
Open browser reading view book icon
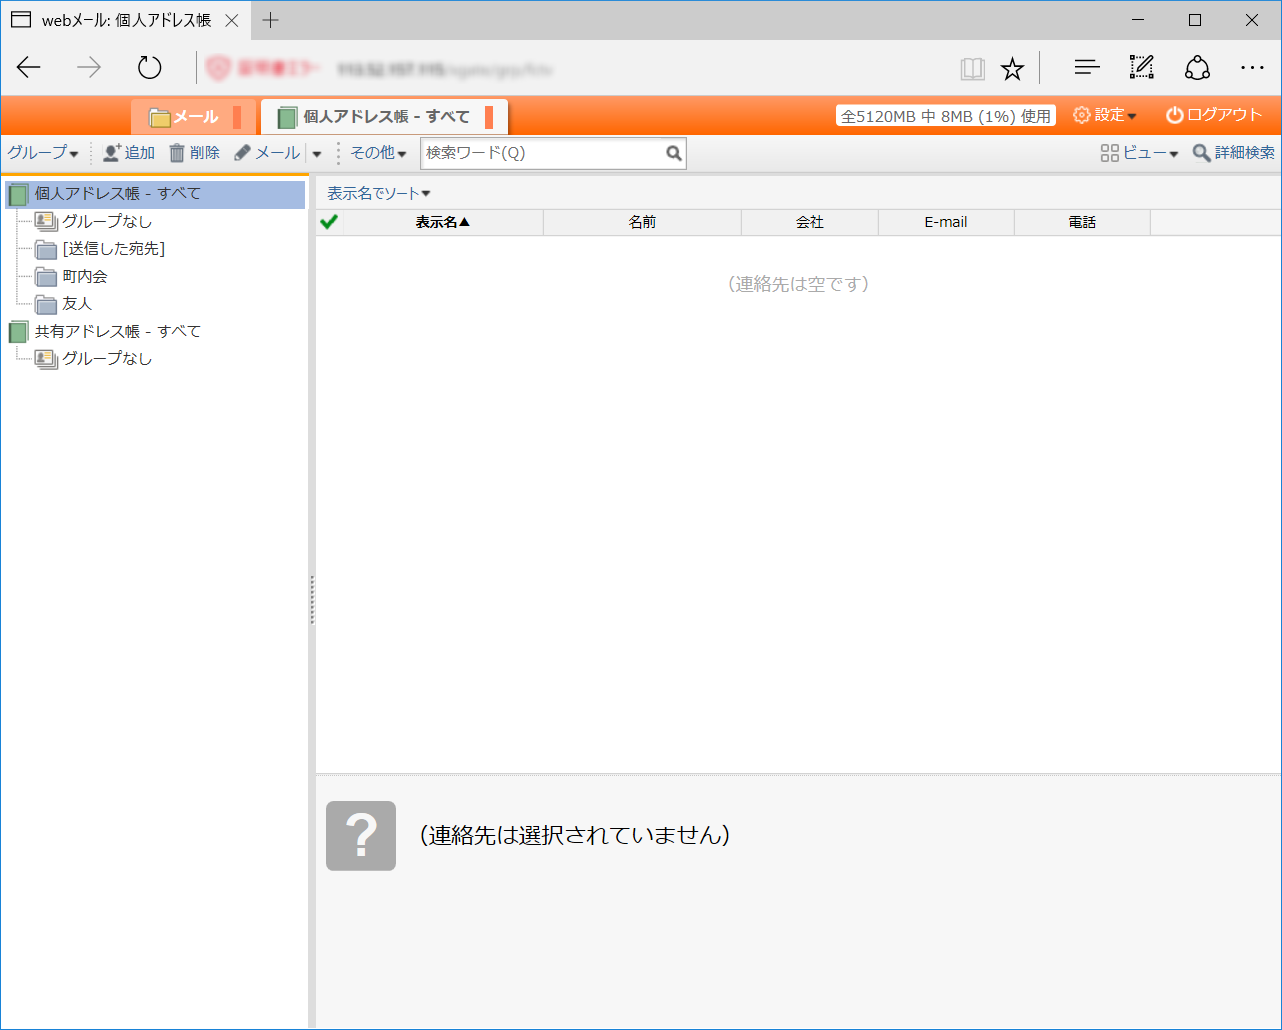[972, 68]
